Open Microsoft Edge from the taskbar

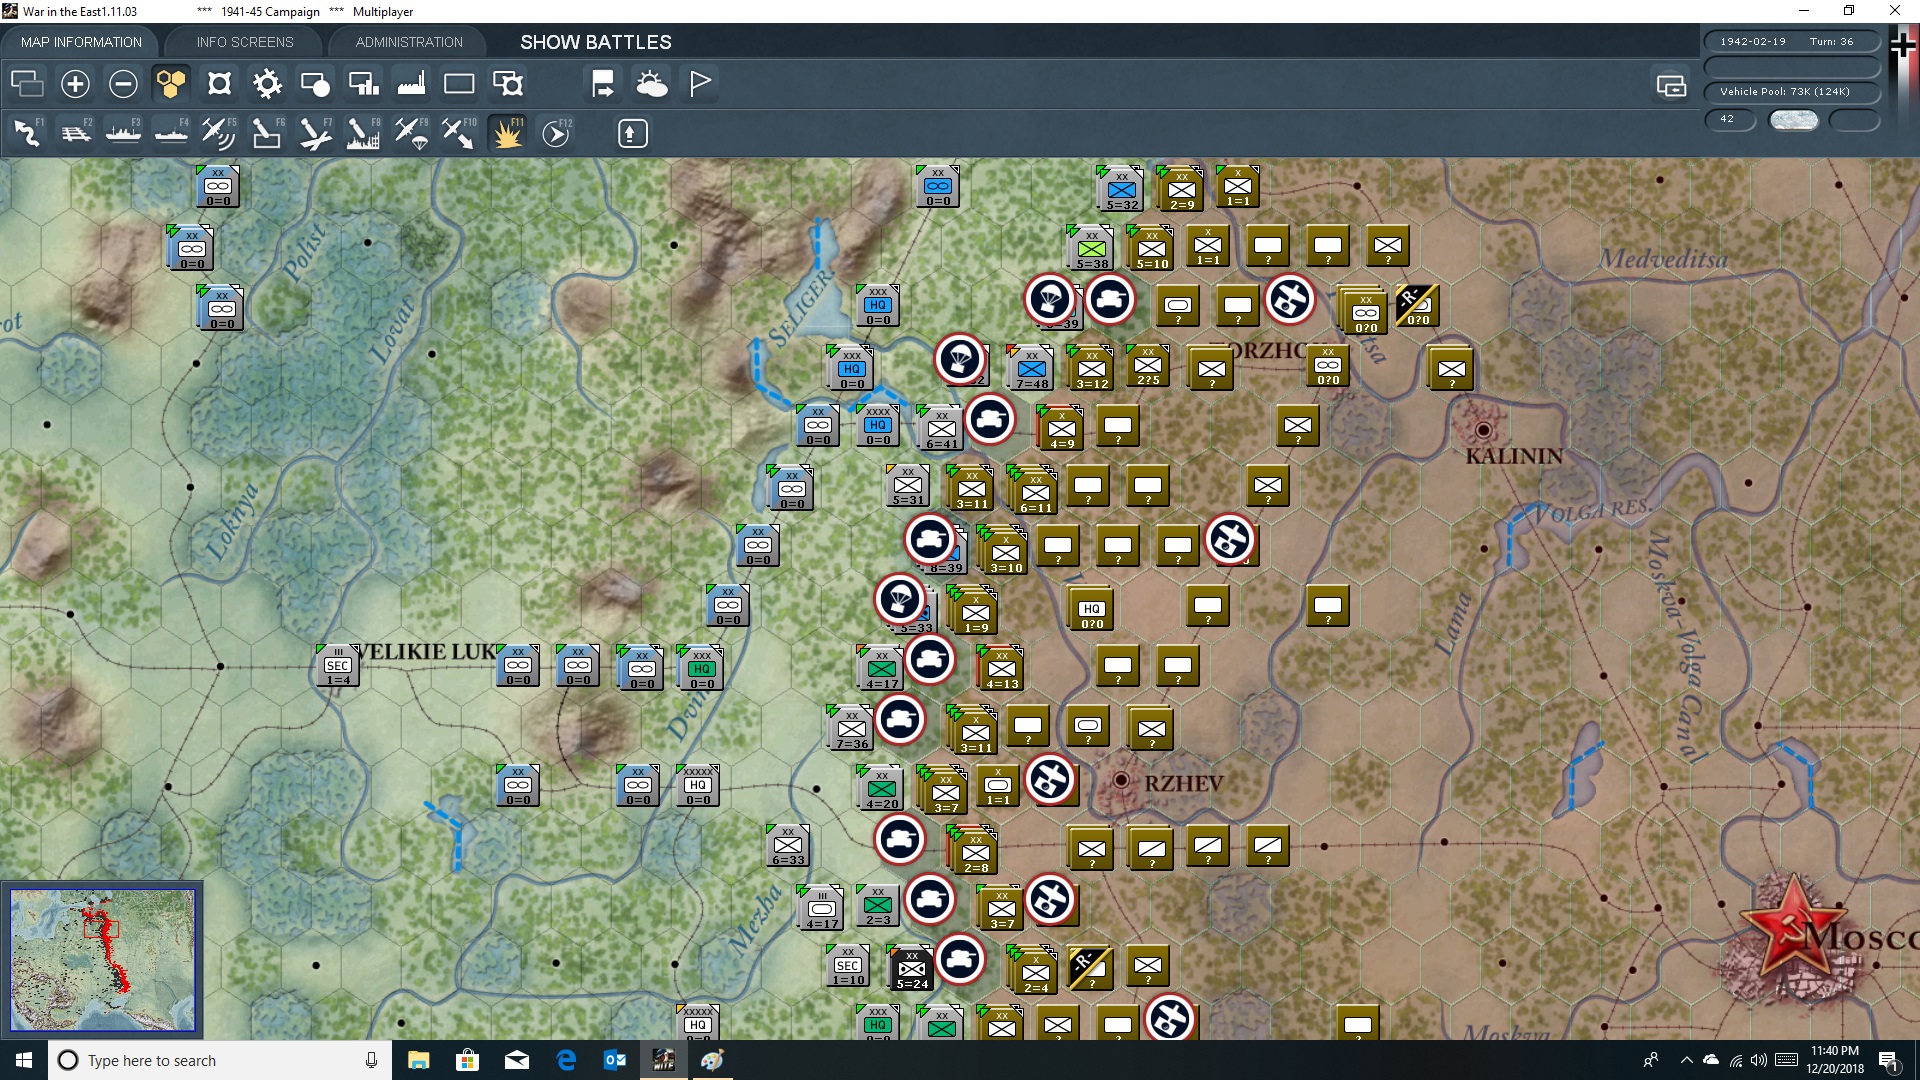click(x=566, y=1060)
